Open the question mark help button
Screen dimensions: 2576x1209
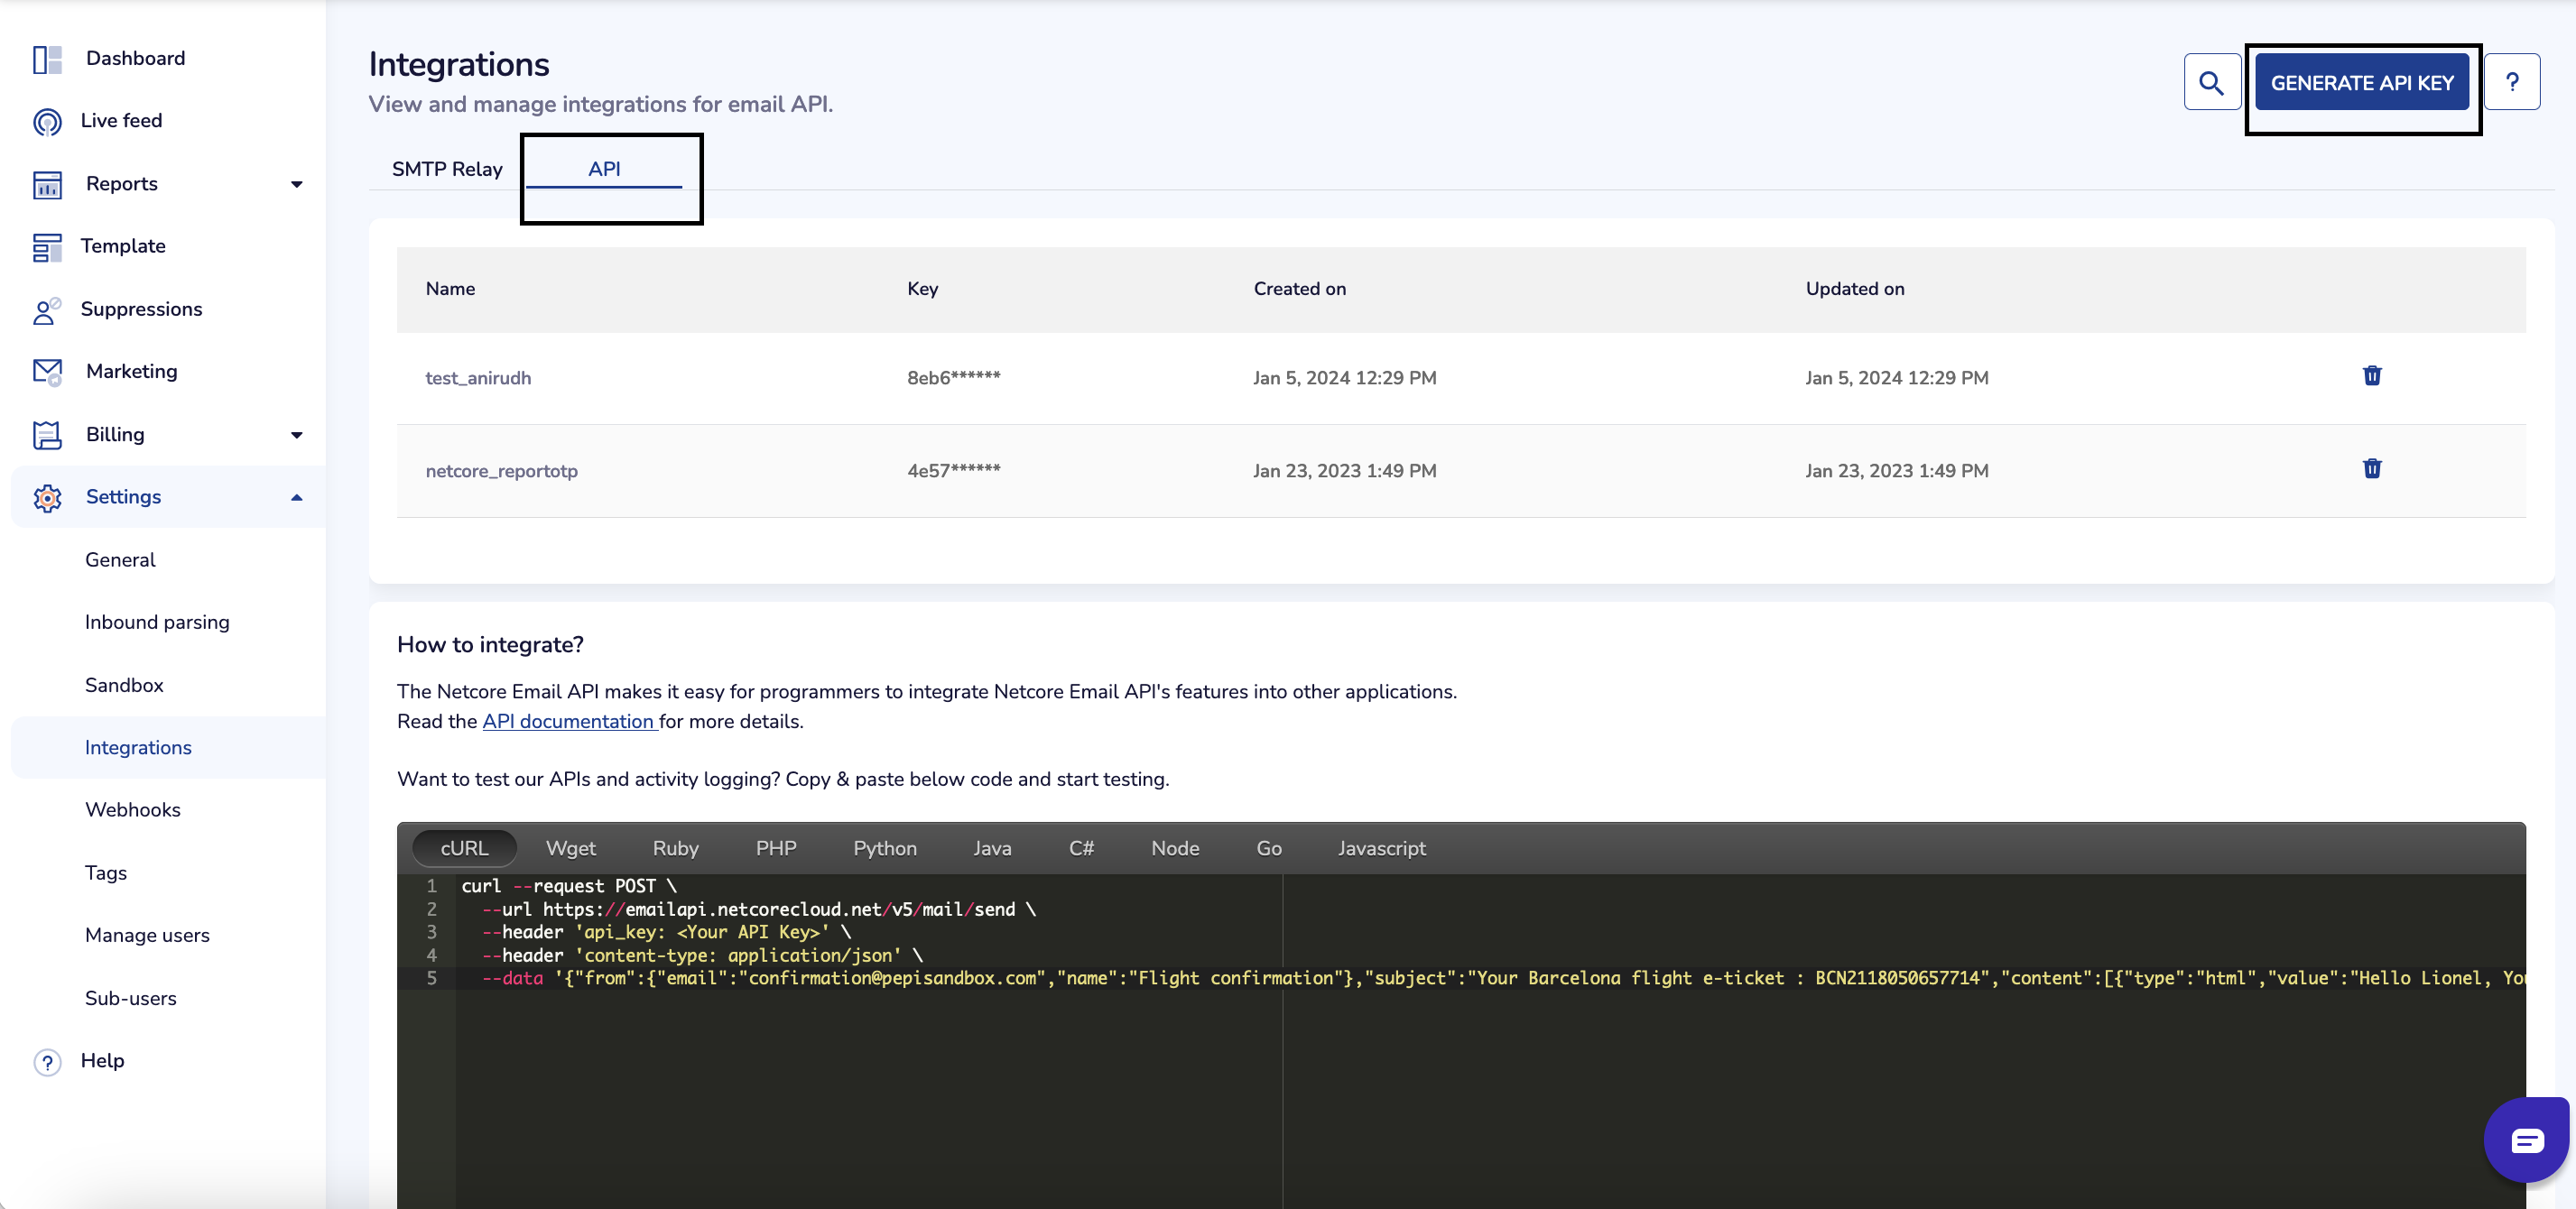click(x=2511, y=83)
